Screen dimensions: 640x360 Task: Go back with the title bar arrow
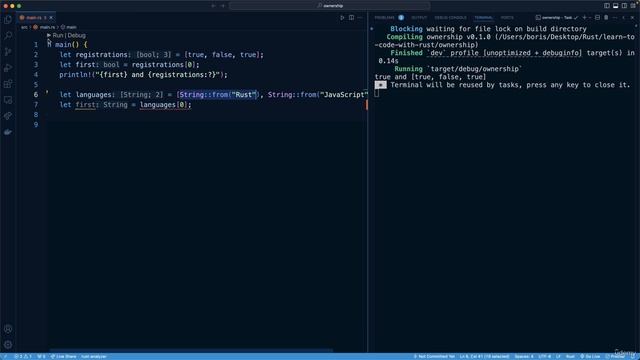pos(213,6)
